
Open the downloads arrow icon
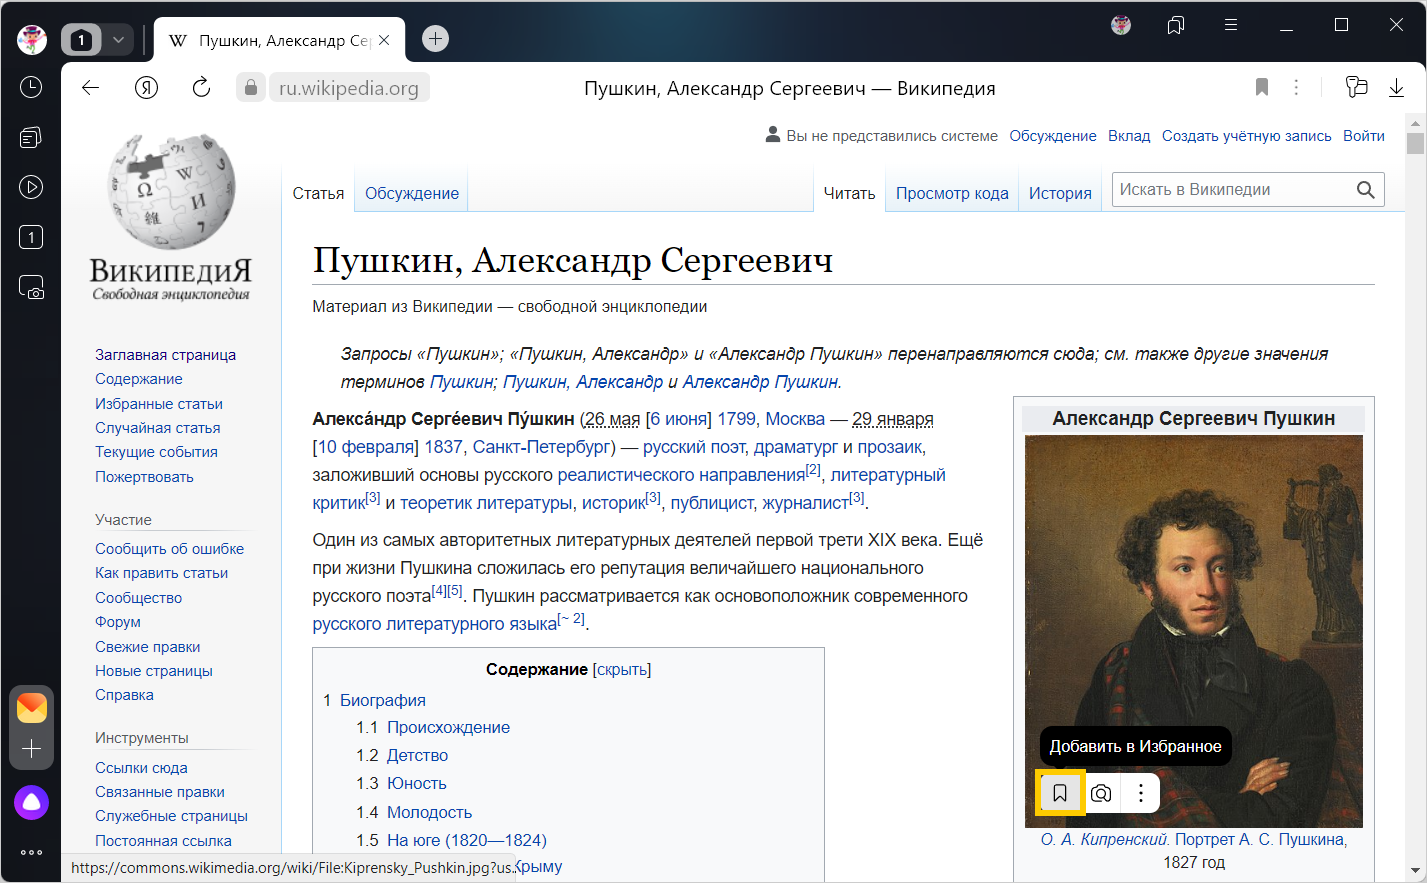pos(1396,88)
